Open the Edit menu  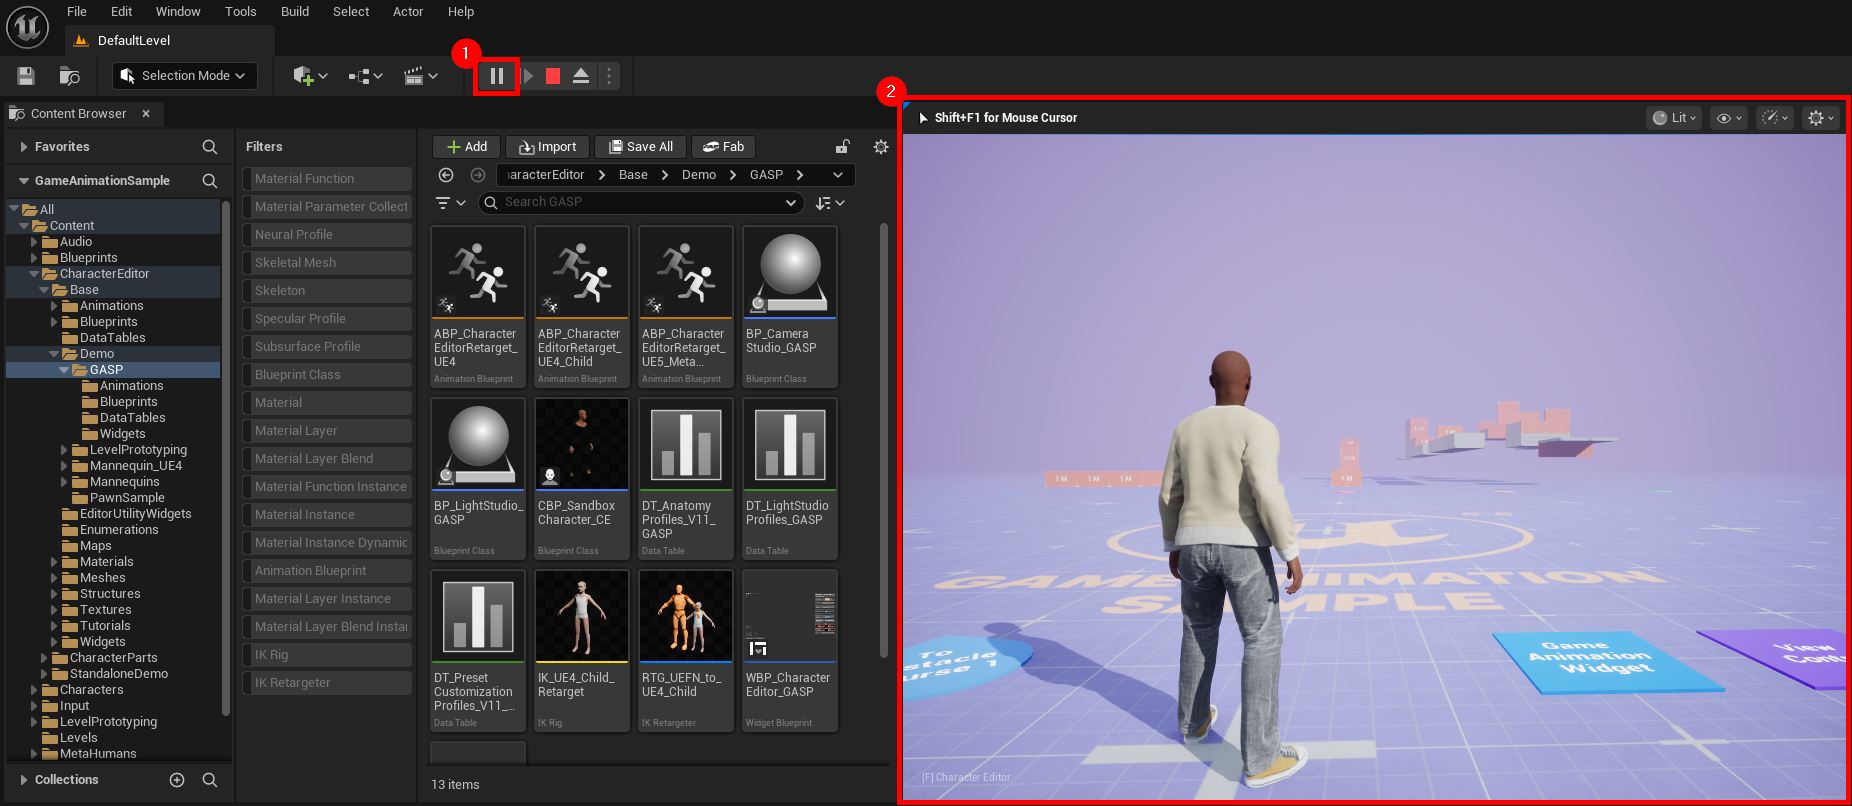122,12
